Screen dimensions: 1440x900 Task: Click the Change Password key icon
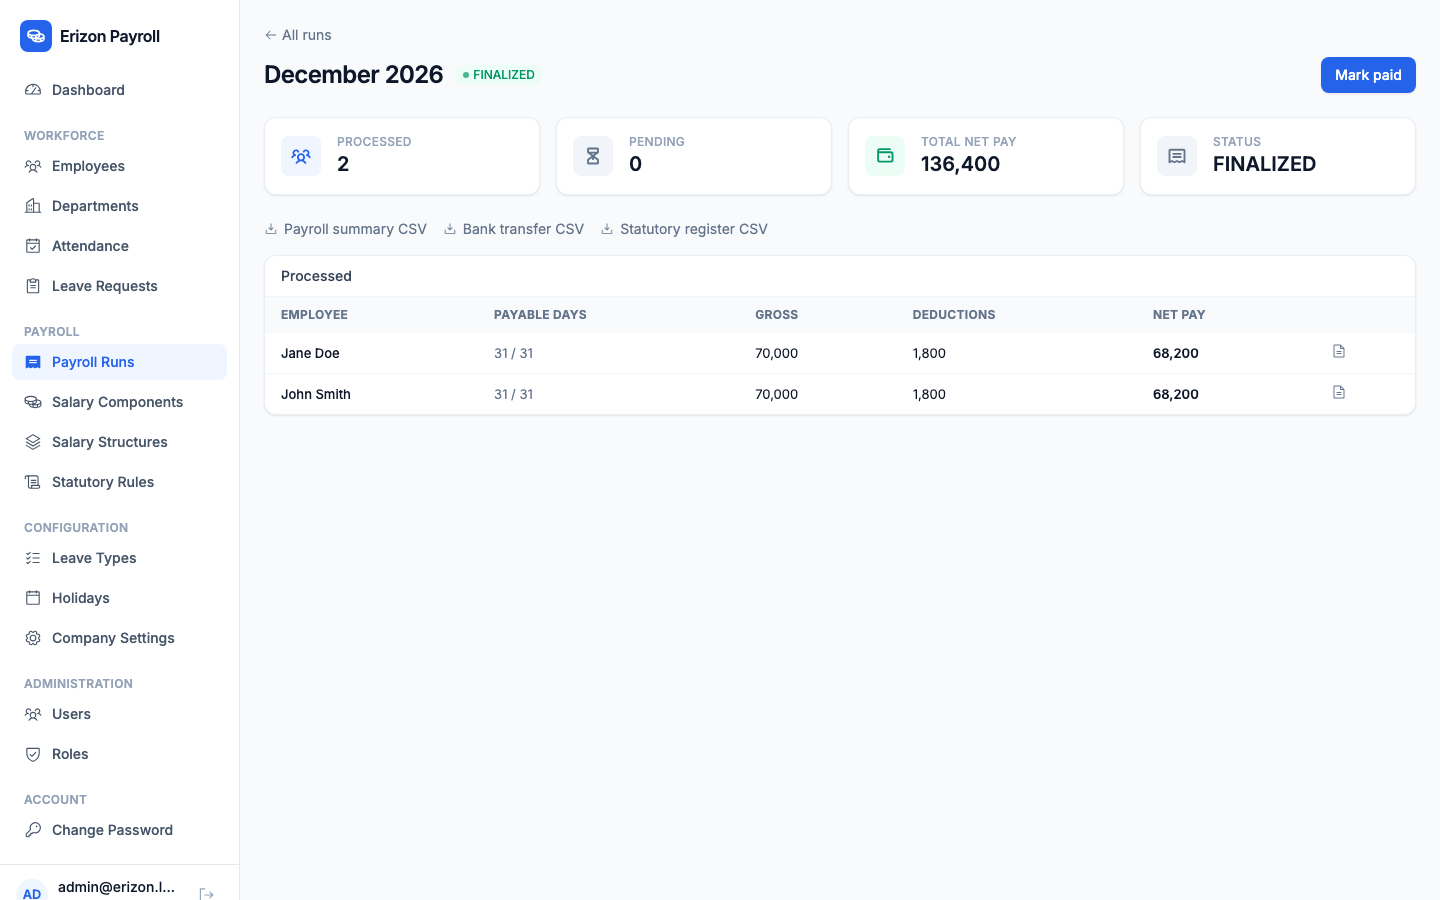click(33, 830)
